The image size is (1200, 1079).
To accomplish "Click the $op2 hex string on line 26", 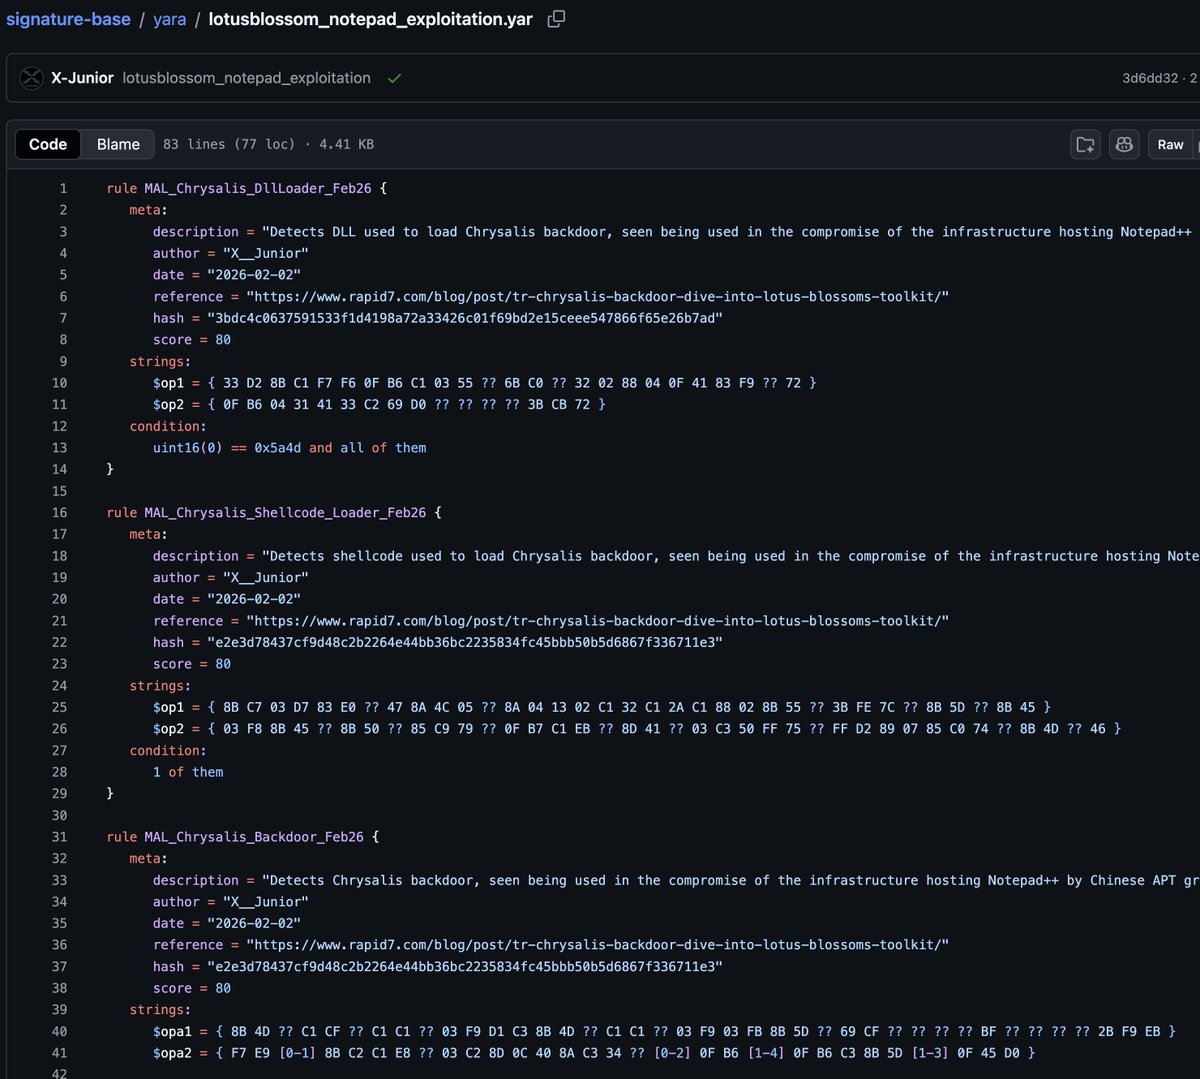I will (x=664, y=728).
